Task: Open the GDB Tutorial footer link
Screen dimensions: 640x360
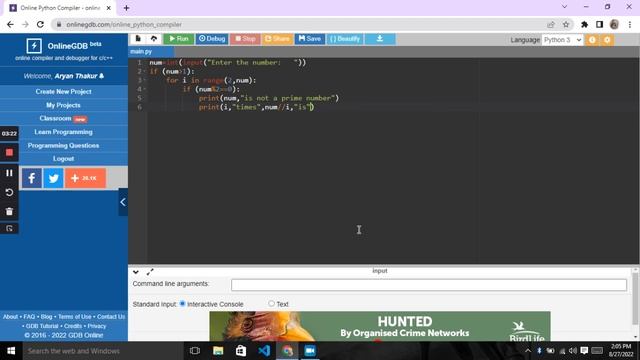Action: coord(42,326)
